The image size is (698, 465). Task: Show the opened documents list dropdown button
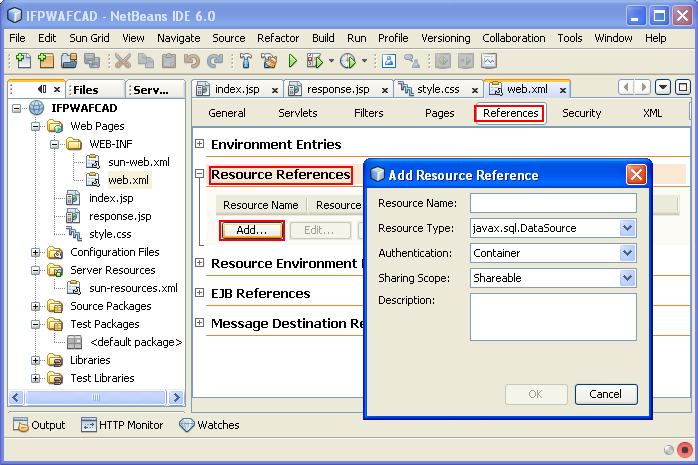(663, 87)
